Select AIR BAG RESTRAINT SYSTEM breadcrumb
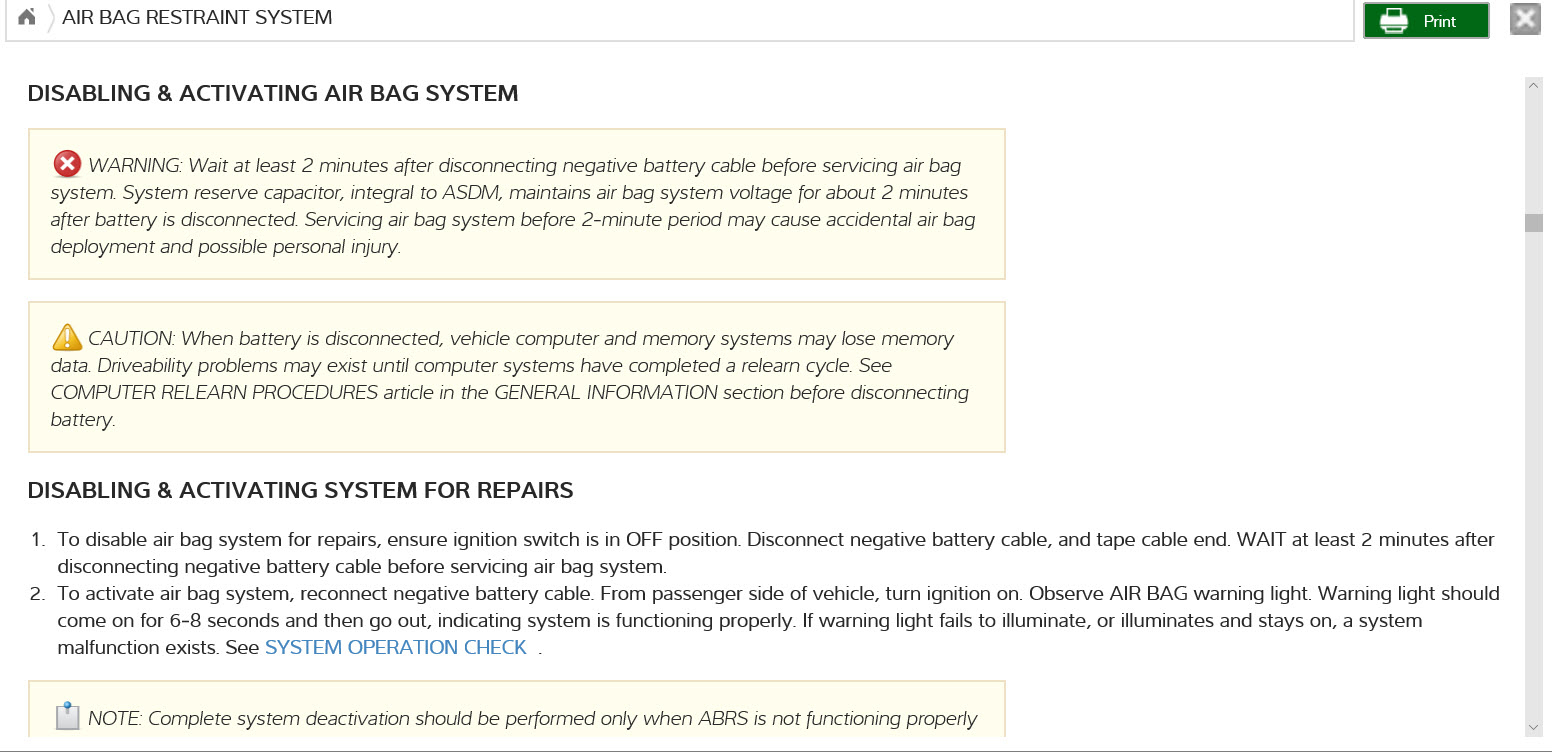This screenshot has height=752, width=1552. [197, 17]
